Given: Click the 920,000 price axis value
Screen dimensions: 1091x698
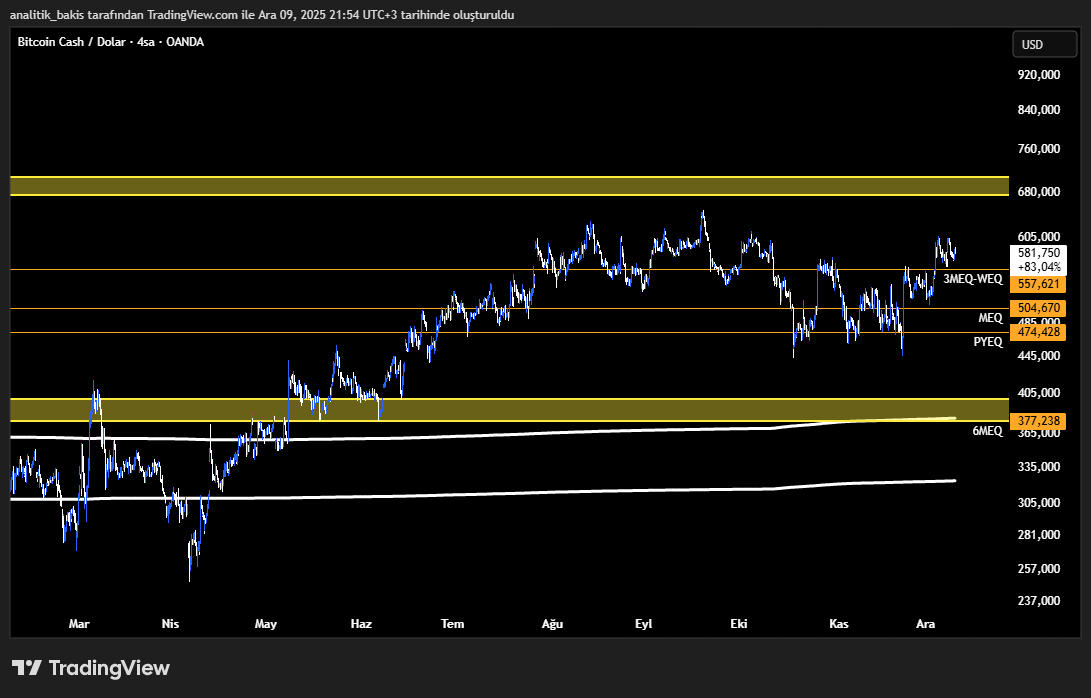Looking at the screenshot, I should 1039,74.
